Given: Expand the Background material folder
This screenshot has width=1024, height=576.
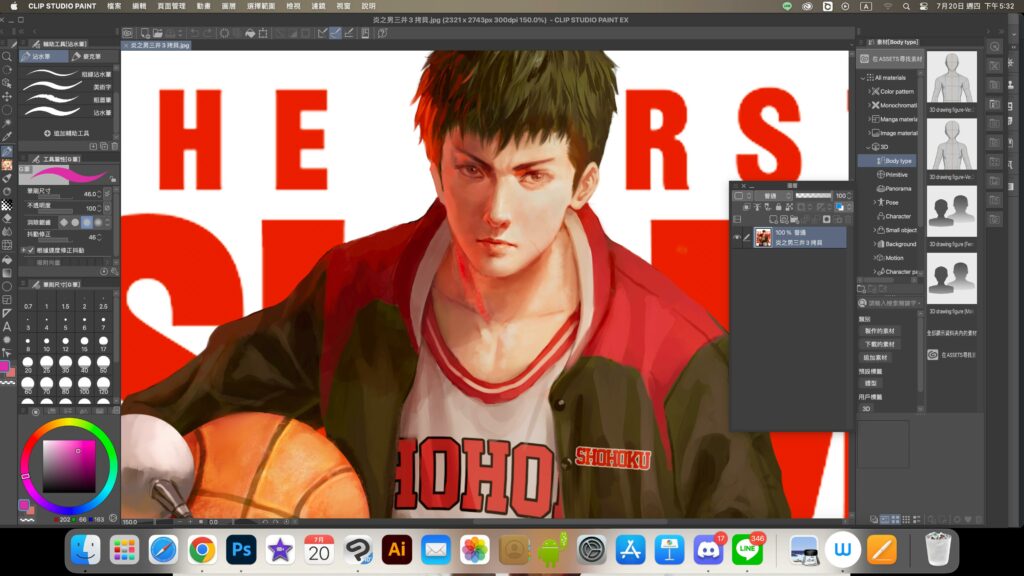Looking at the screenshot, I should [x=874, y=244].
